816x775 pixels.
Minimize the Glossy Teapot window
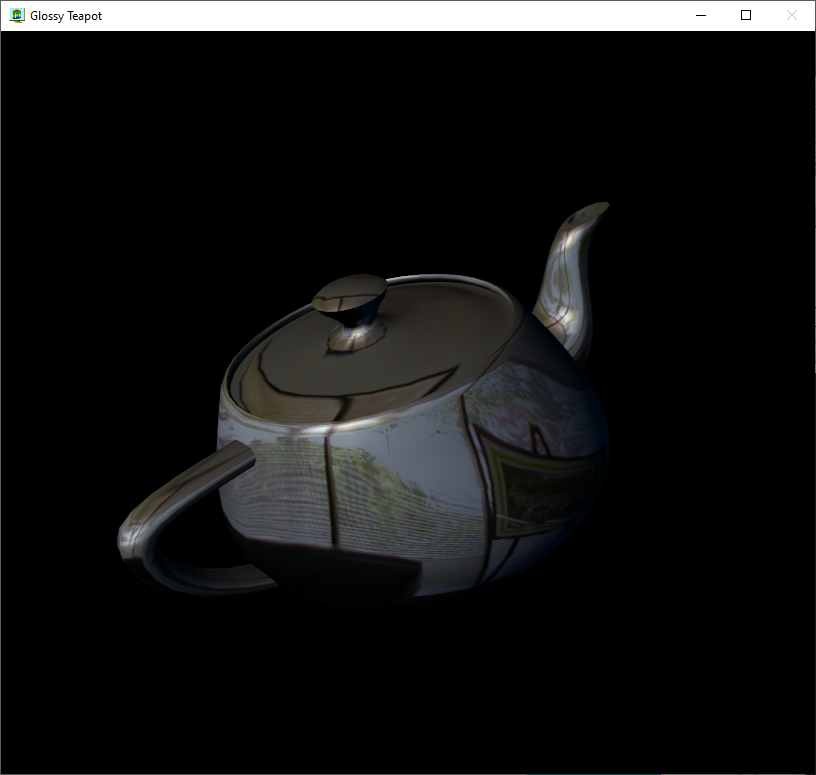pos(701,16)
